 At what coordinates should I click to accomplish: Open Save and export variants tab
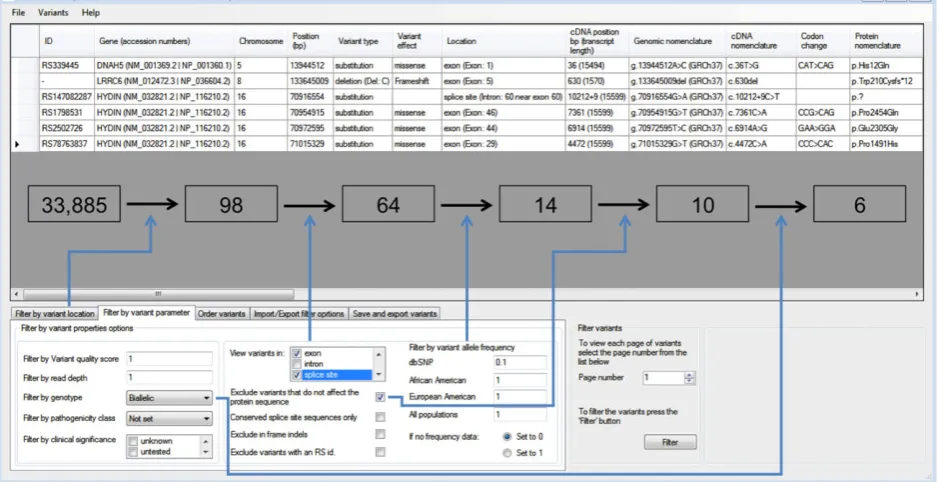tap(395, 314)
